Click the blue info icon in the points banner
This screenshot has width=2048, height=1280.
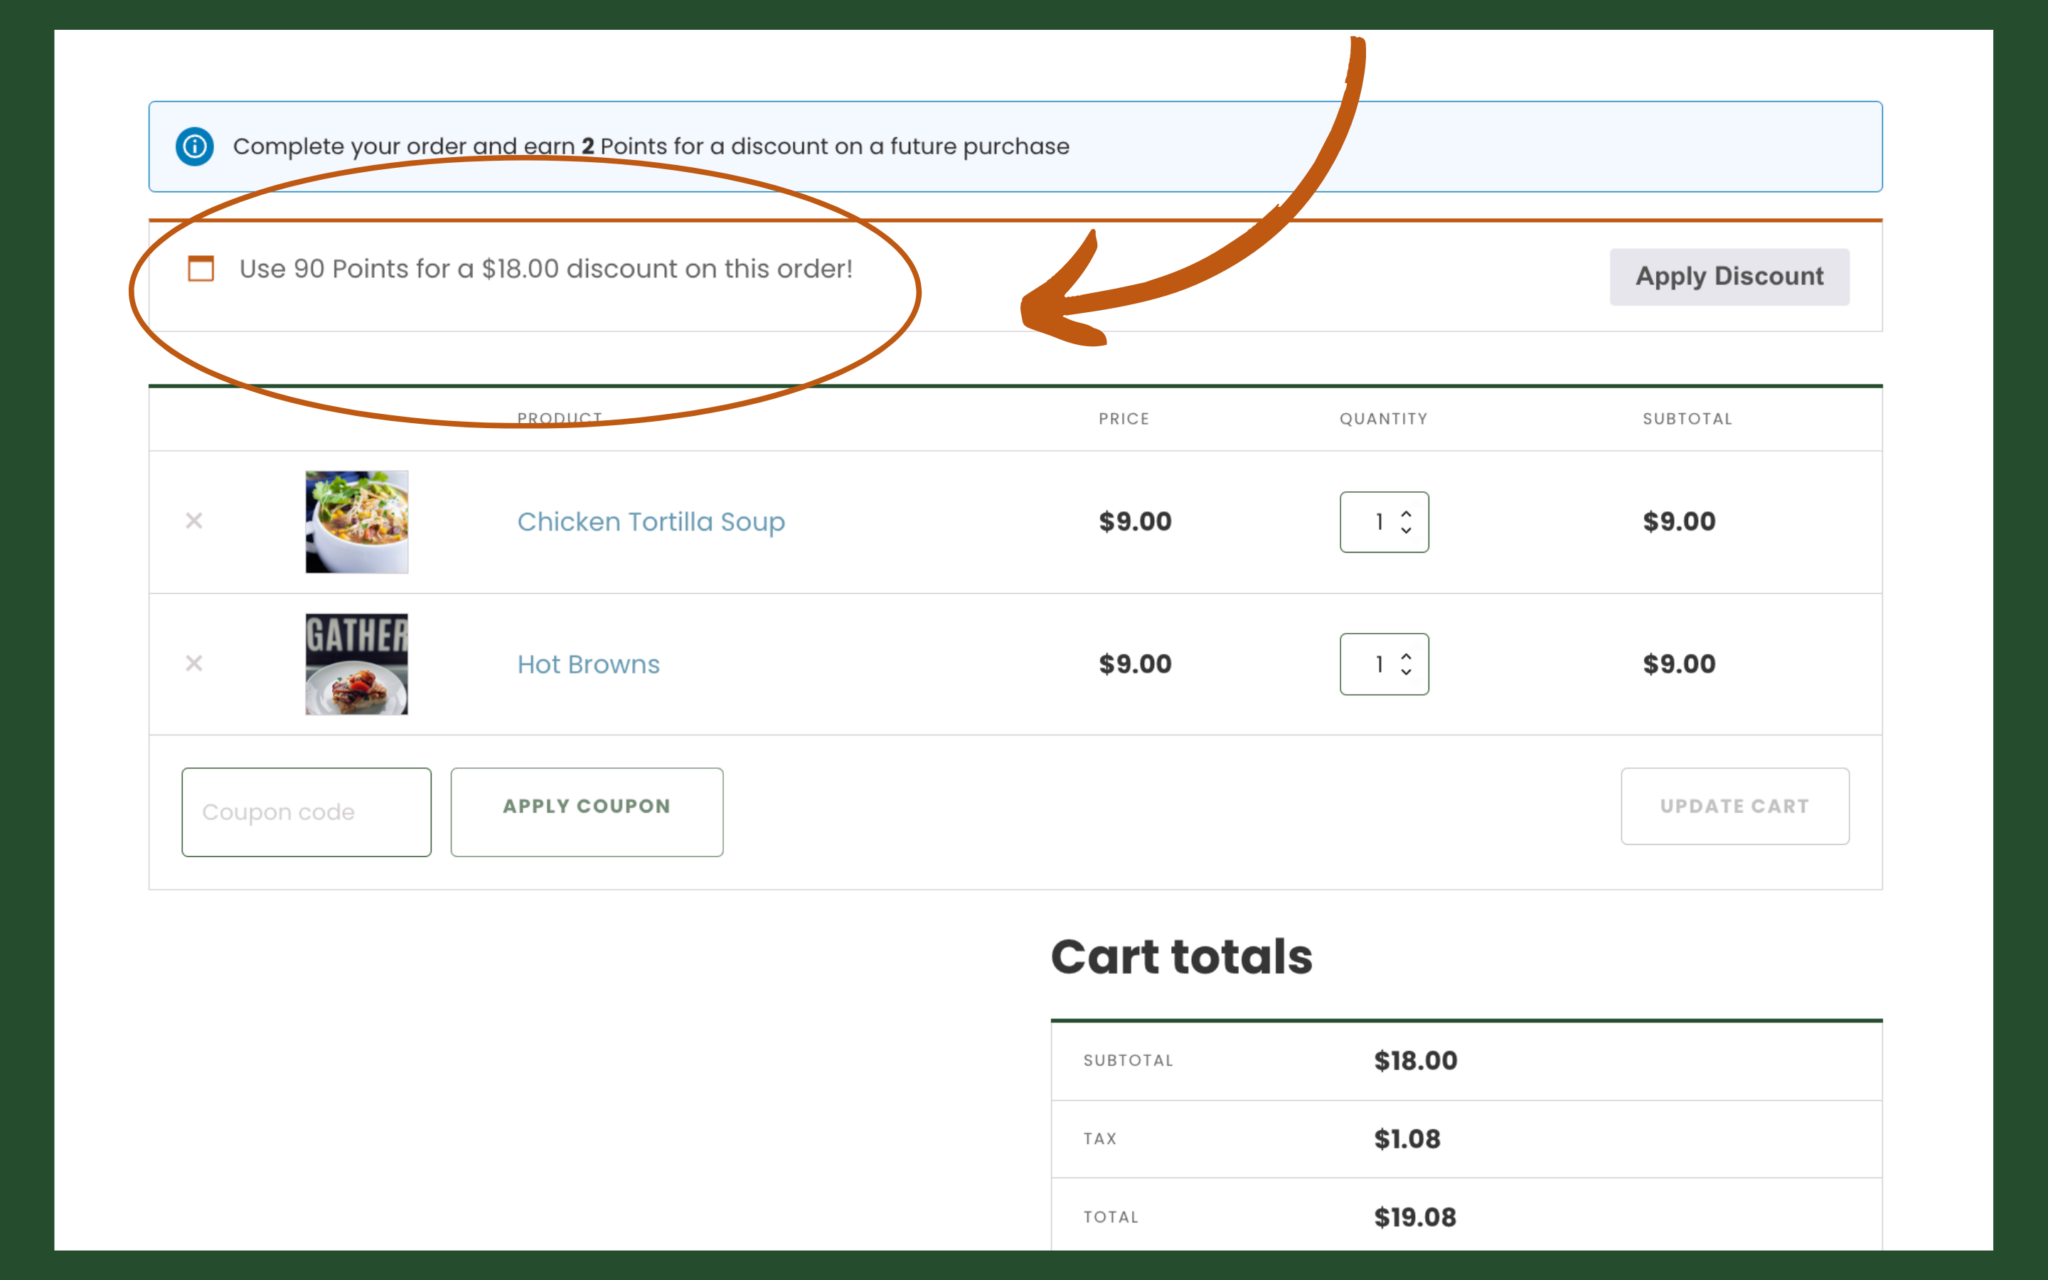click(x=193, y=146)
